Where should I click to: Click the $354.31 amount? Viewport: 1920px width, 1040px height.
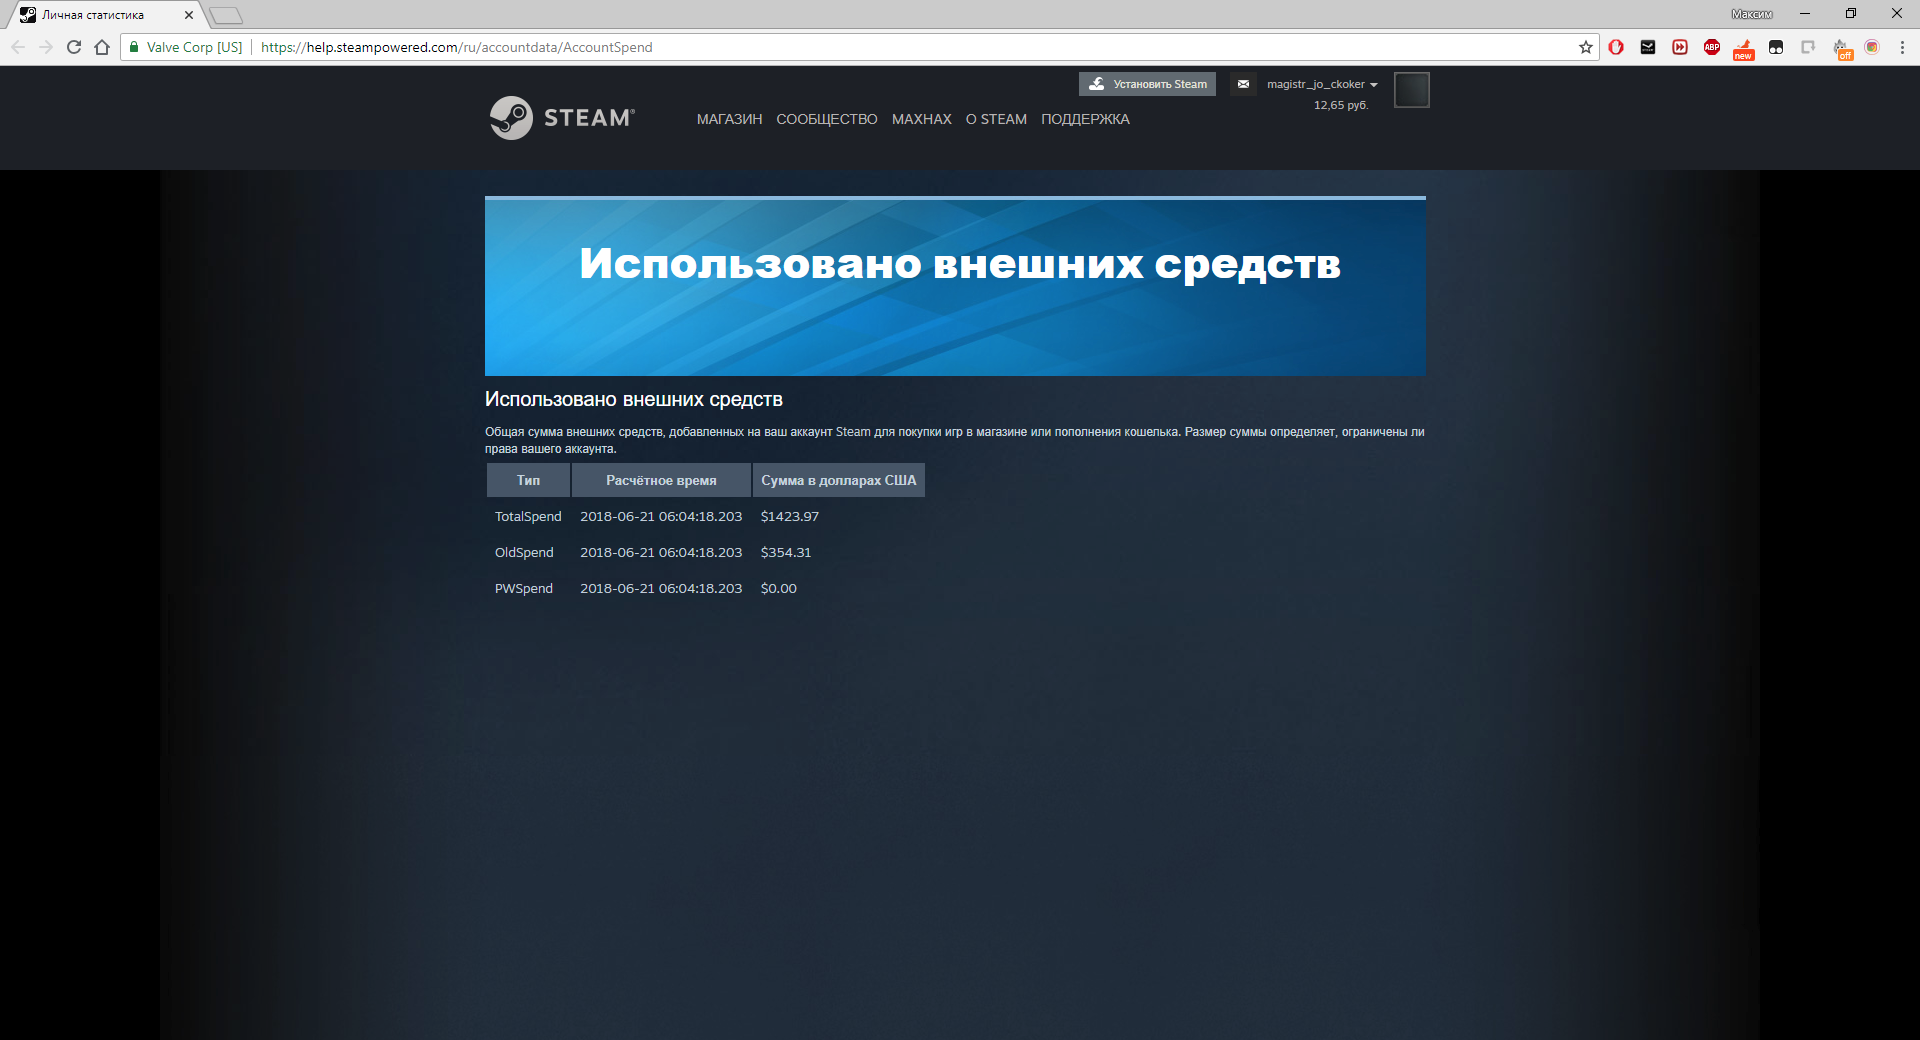click(x=786, y=552)
